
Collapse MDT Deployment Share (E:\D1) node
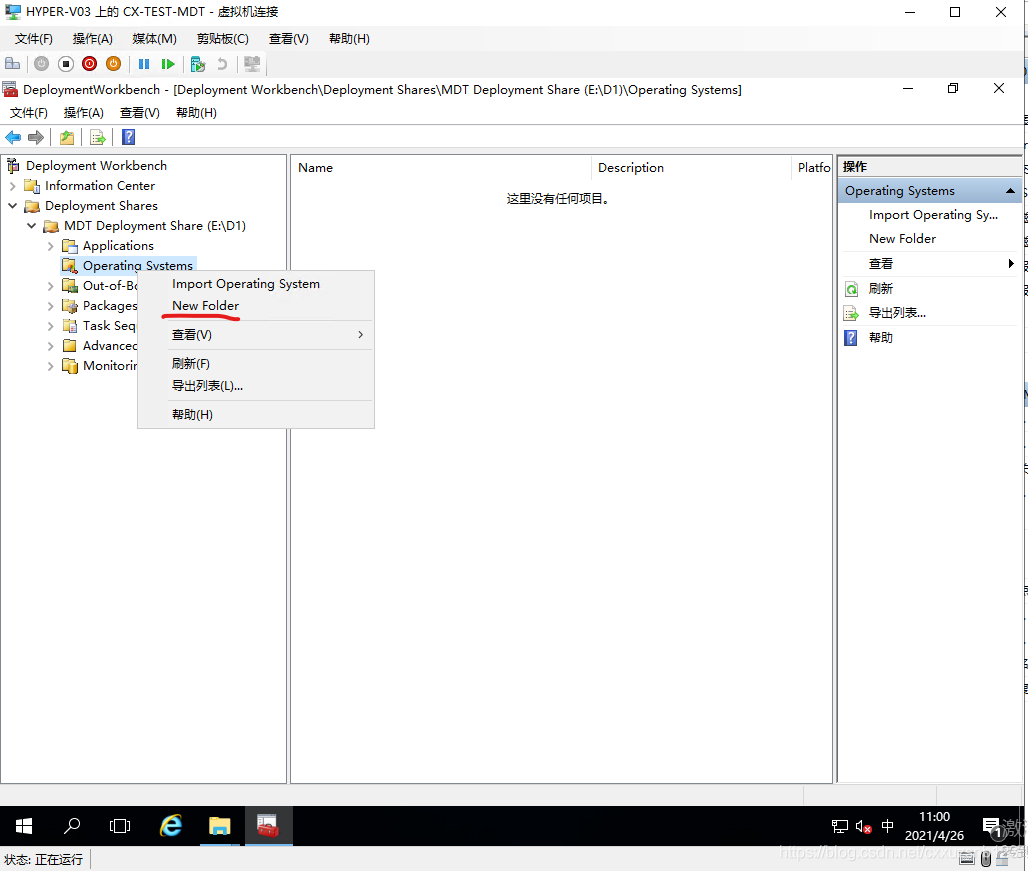point(31,225)
